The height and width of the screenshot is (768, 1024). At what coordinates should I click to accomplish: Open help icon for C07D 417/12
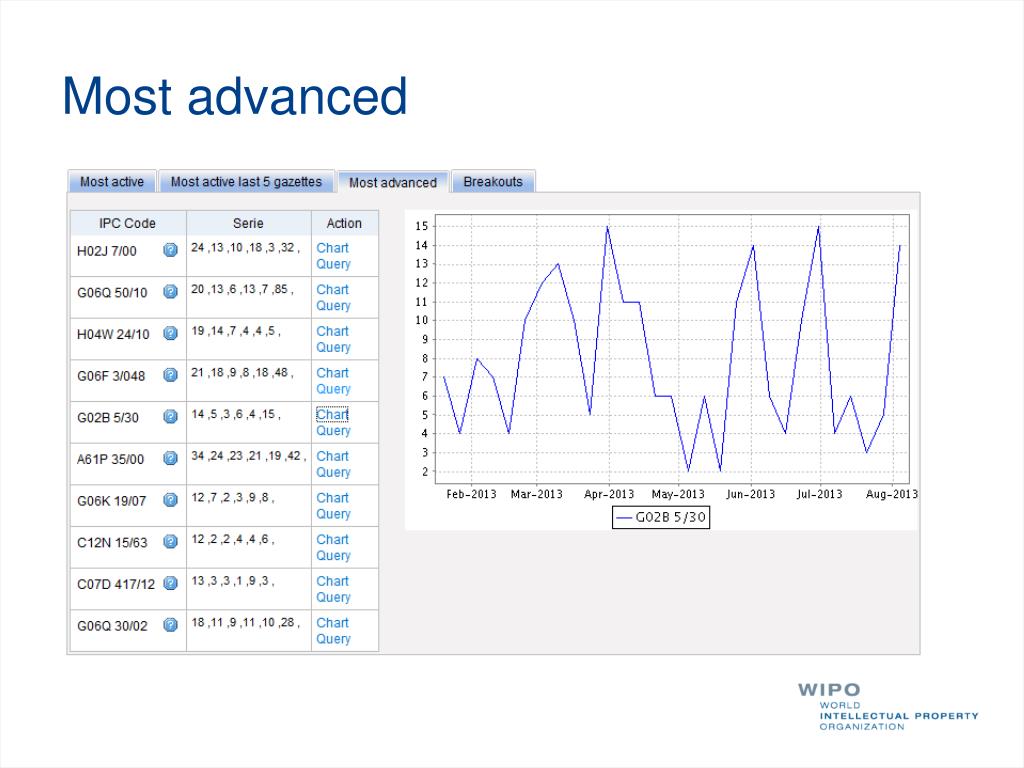coord(170,583)
